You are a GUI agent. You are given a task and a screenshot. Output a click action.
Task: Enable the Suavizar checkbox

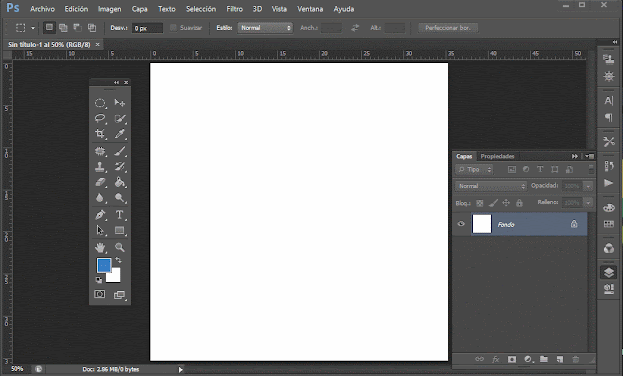pyautogui.click(x=173, y=28)
